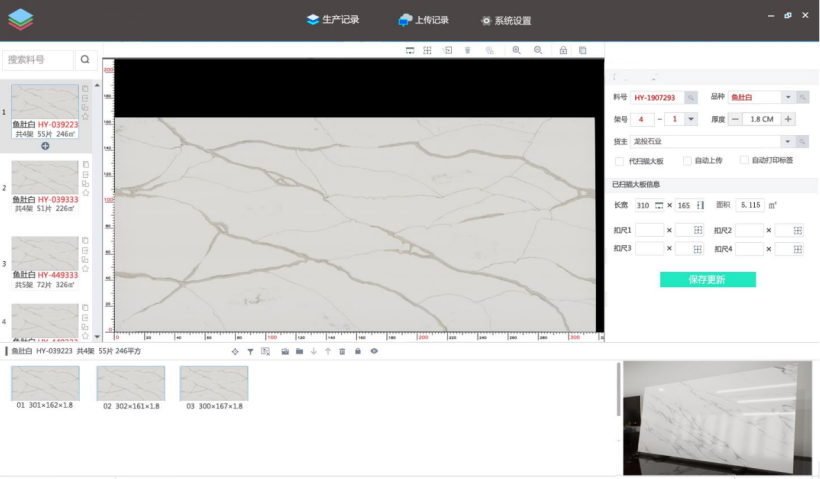Click the diamond target icon in slab toolbar
This screenshot has width=820, height=479.
coord(235,351)
